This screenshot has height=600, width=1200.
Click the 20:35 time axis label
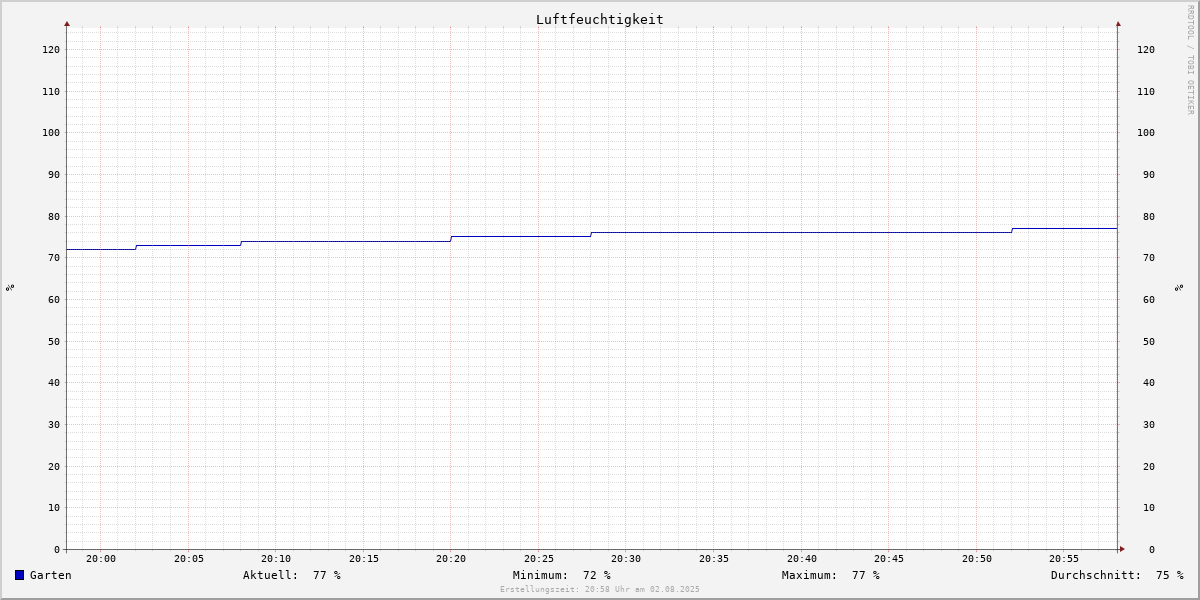714,559
